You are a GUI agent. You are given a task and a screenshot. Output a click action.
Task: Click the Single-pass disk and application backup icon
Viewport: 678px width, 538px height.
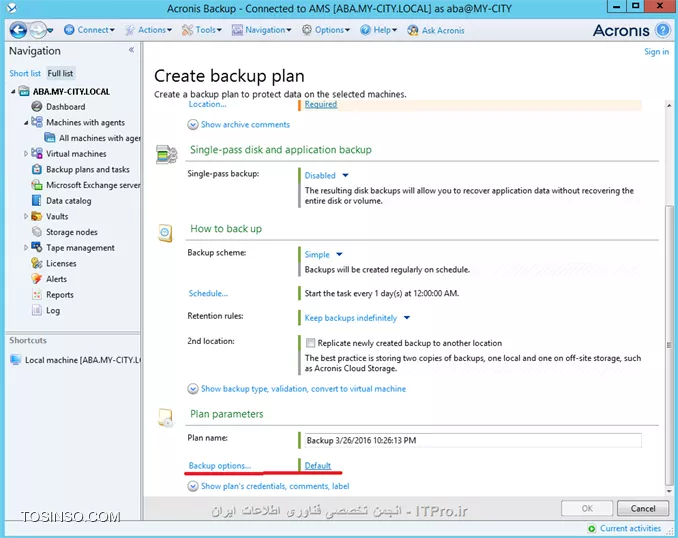pyautogui.click(x=167, y=155)
